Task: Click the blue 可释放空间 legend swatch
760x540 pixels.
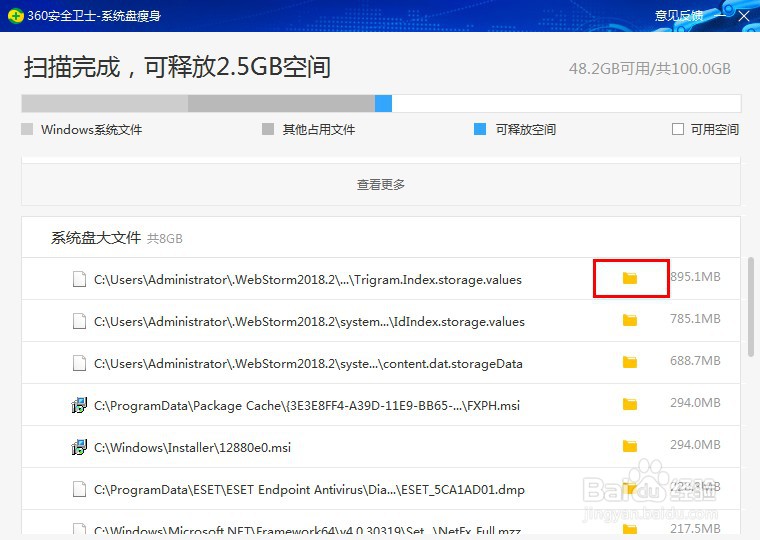Action: (x=480, y=129)
